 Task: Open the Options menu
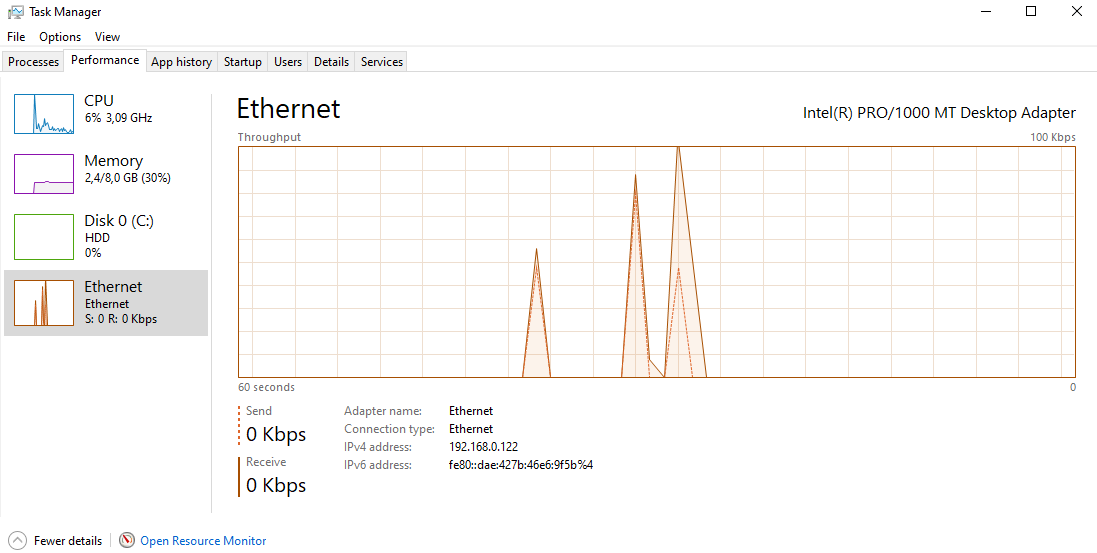pos(60,37)
